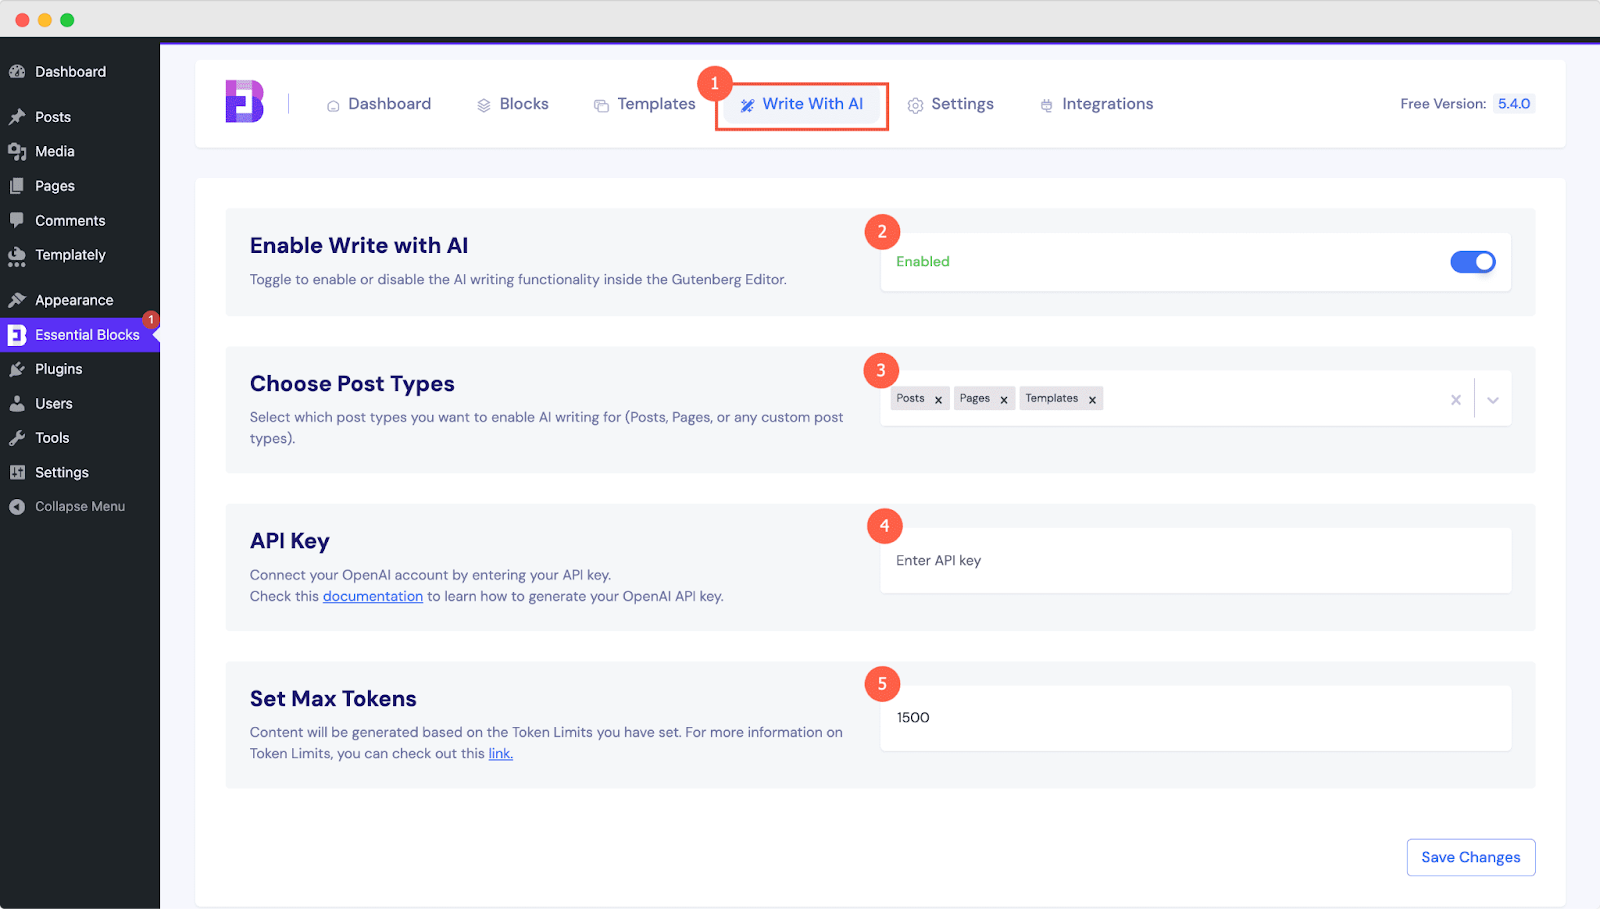The height and width of the screenshot is (909, 1600).
Task: Click the Enter API key field
Action: tap(1196, 561)
